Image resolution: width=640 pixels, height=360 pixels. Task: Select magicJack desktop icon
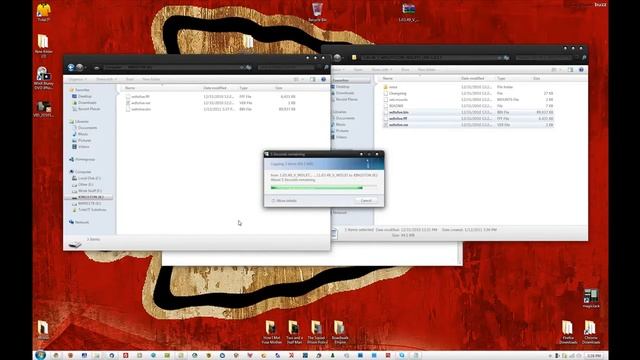click(x=591, y=298)
